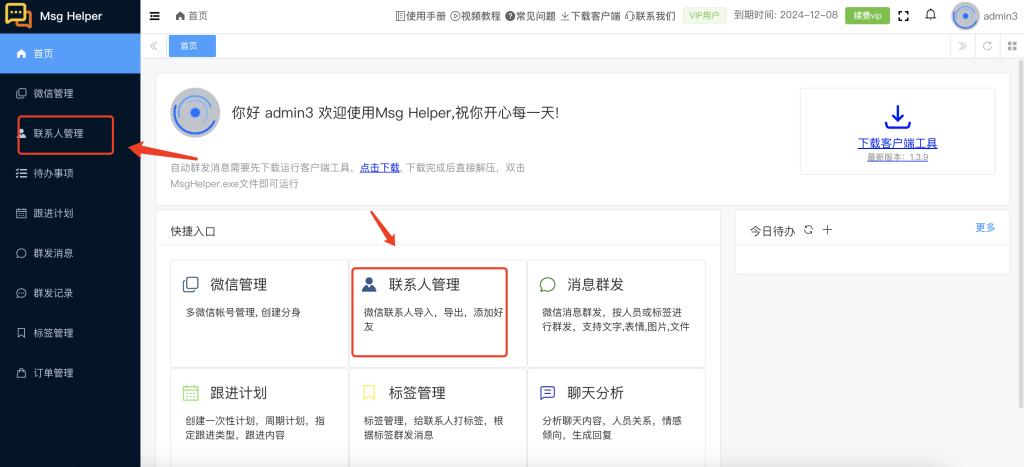This screenshot has width=1024, height=467.
Task: Add a new to-do with plus icon
Action: coord(827,230)
